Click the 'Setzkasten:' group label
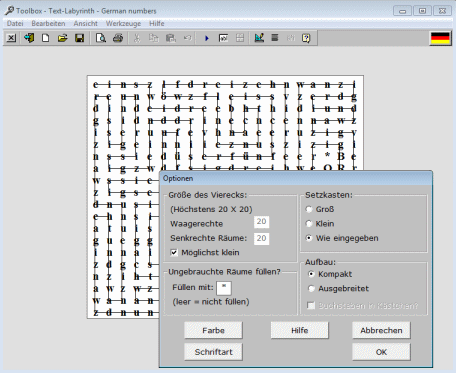The width and height of the screenshot is (456, 373). point(329,195)
